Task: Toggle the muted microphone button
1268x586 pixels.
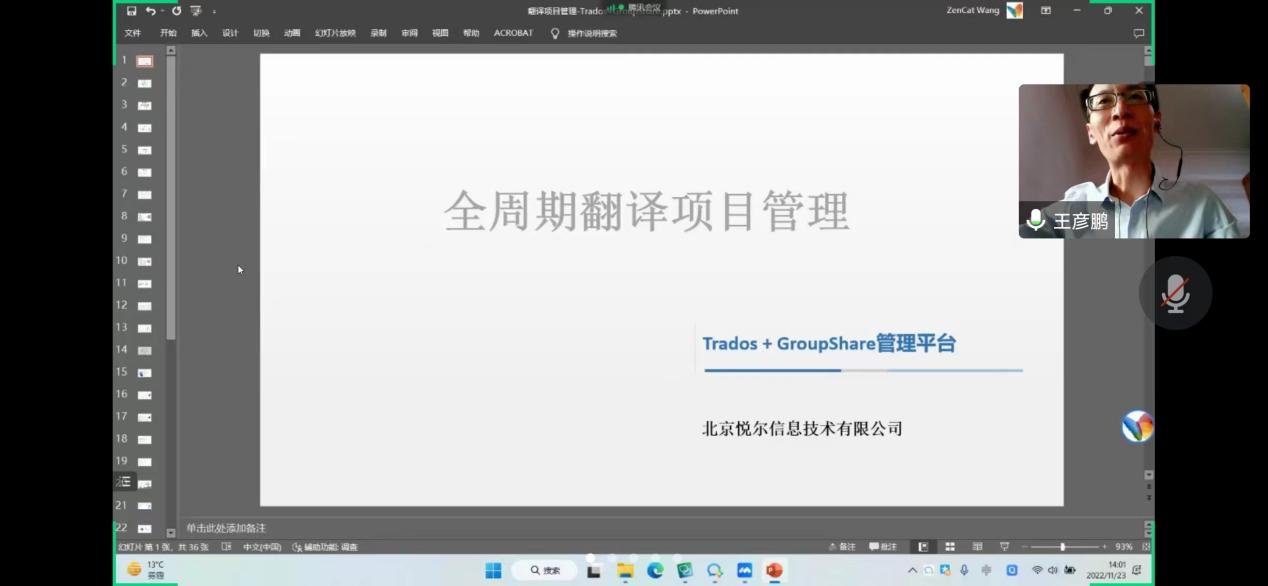Action: (1176, 293)
